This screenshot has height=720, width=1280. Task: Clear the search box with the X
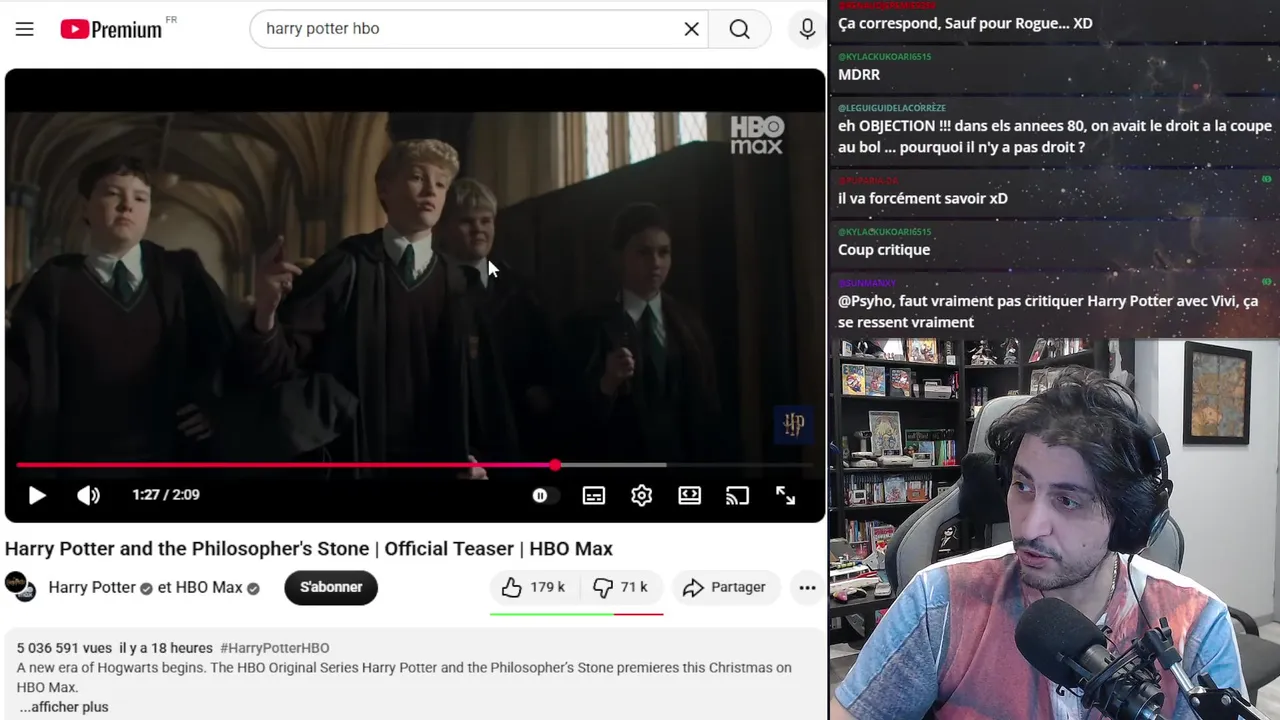691,29
